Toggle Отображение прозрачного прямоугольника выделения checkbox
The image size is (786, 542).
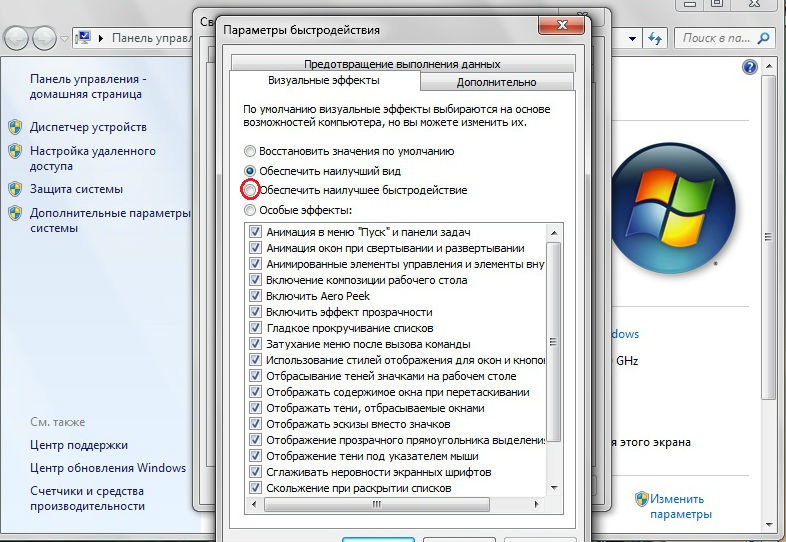click(x=255, y=440)
